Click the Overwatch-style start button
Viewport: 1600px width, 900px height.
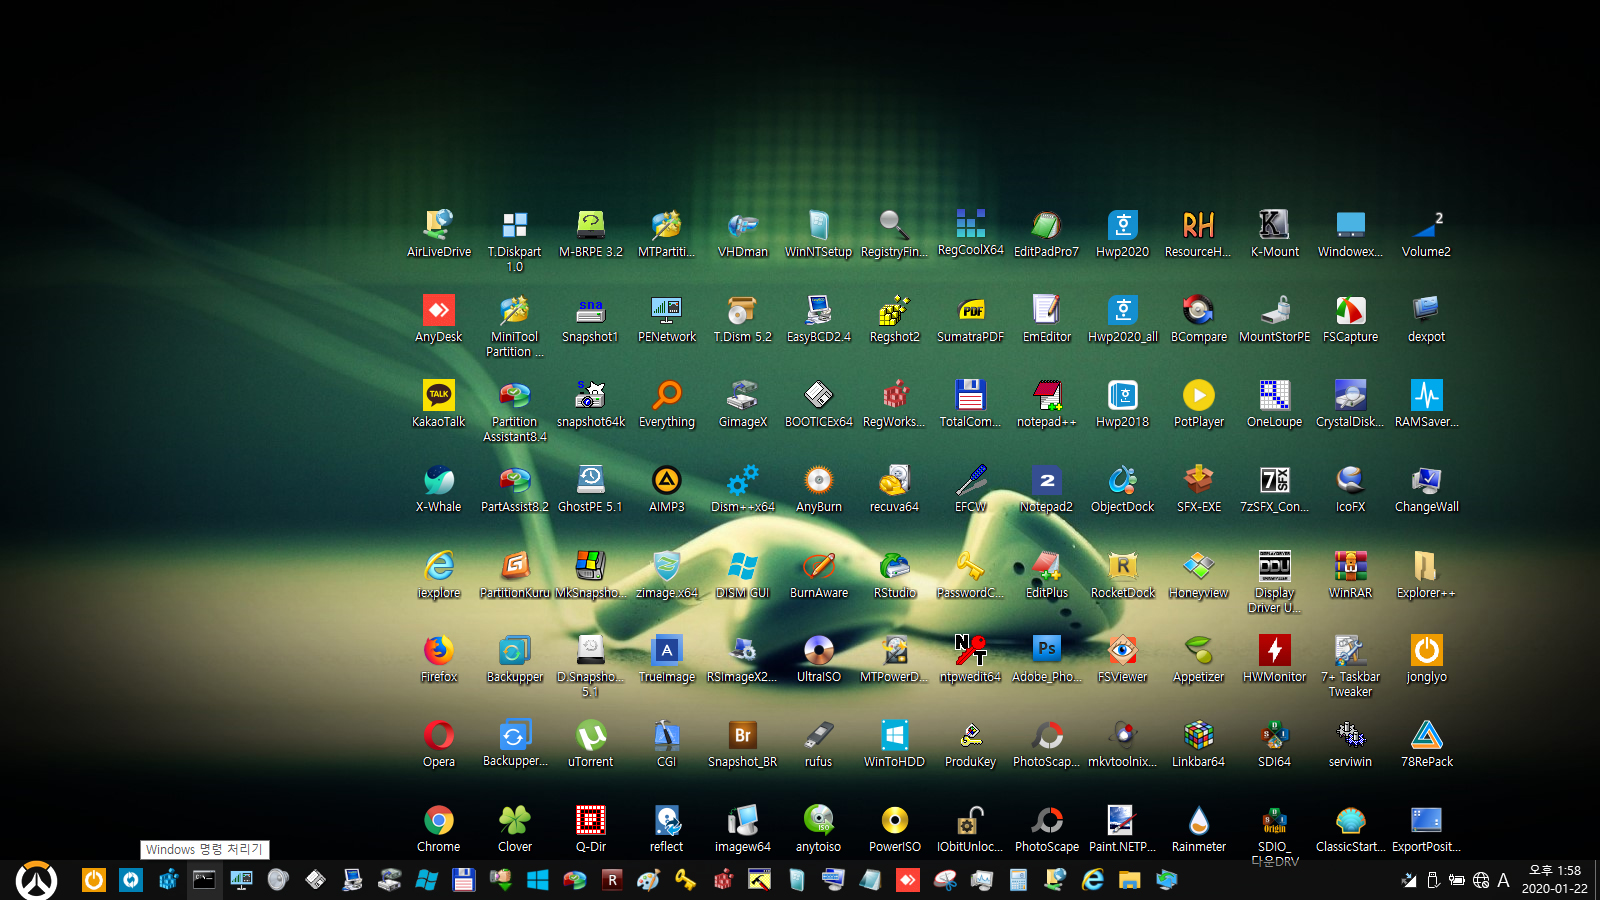pyautogui.click(x=37, y=880)
